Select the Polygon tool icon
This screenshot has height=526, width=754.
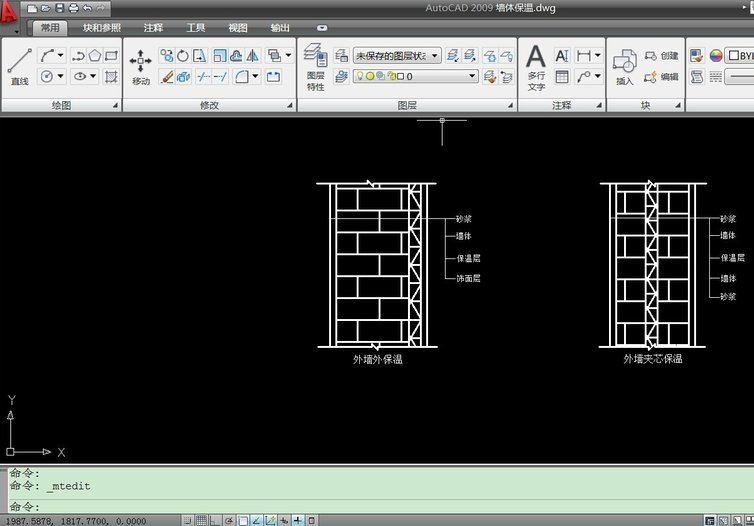click(x=95, y=56)
